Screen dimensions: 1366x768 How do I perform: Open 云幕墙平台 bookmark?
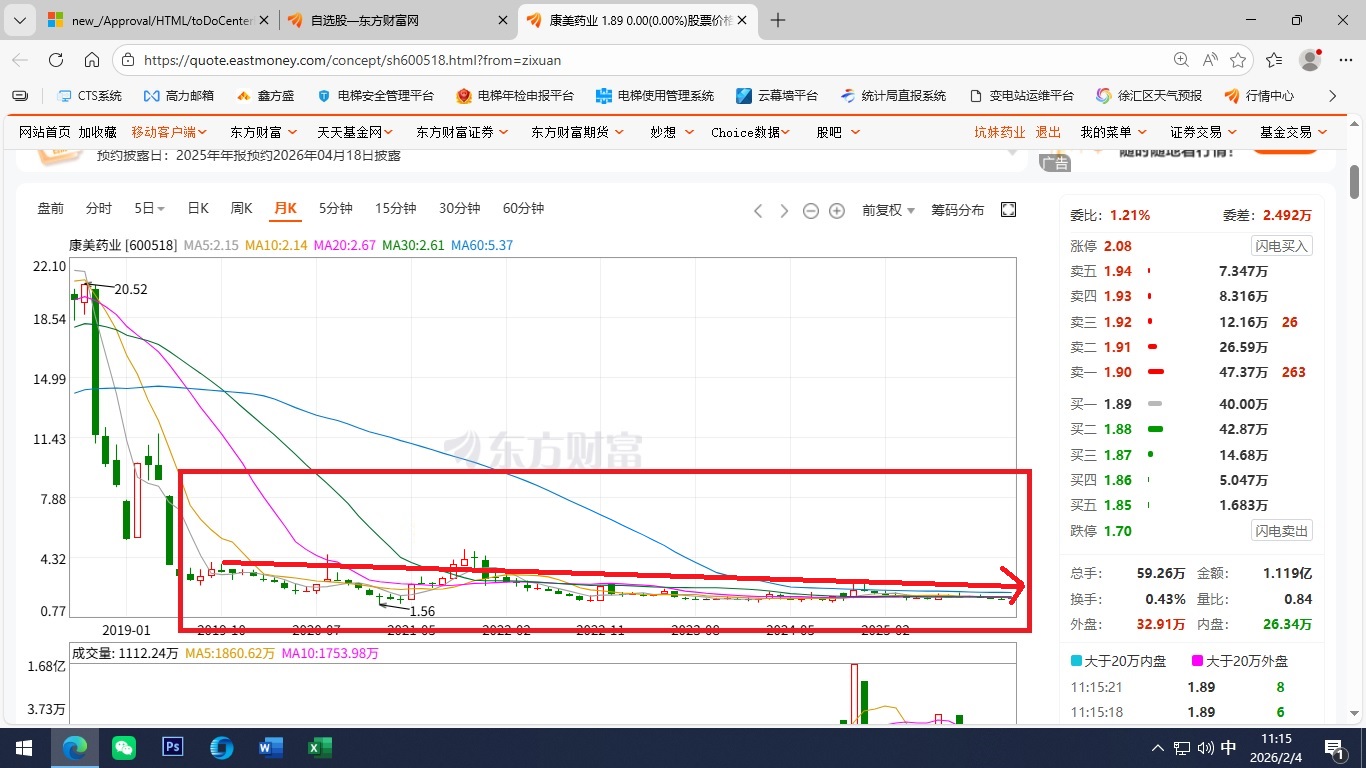[777, 96]
